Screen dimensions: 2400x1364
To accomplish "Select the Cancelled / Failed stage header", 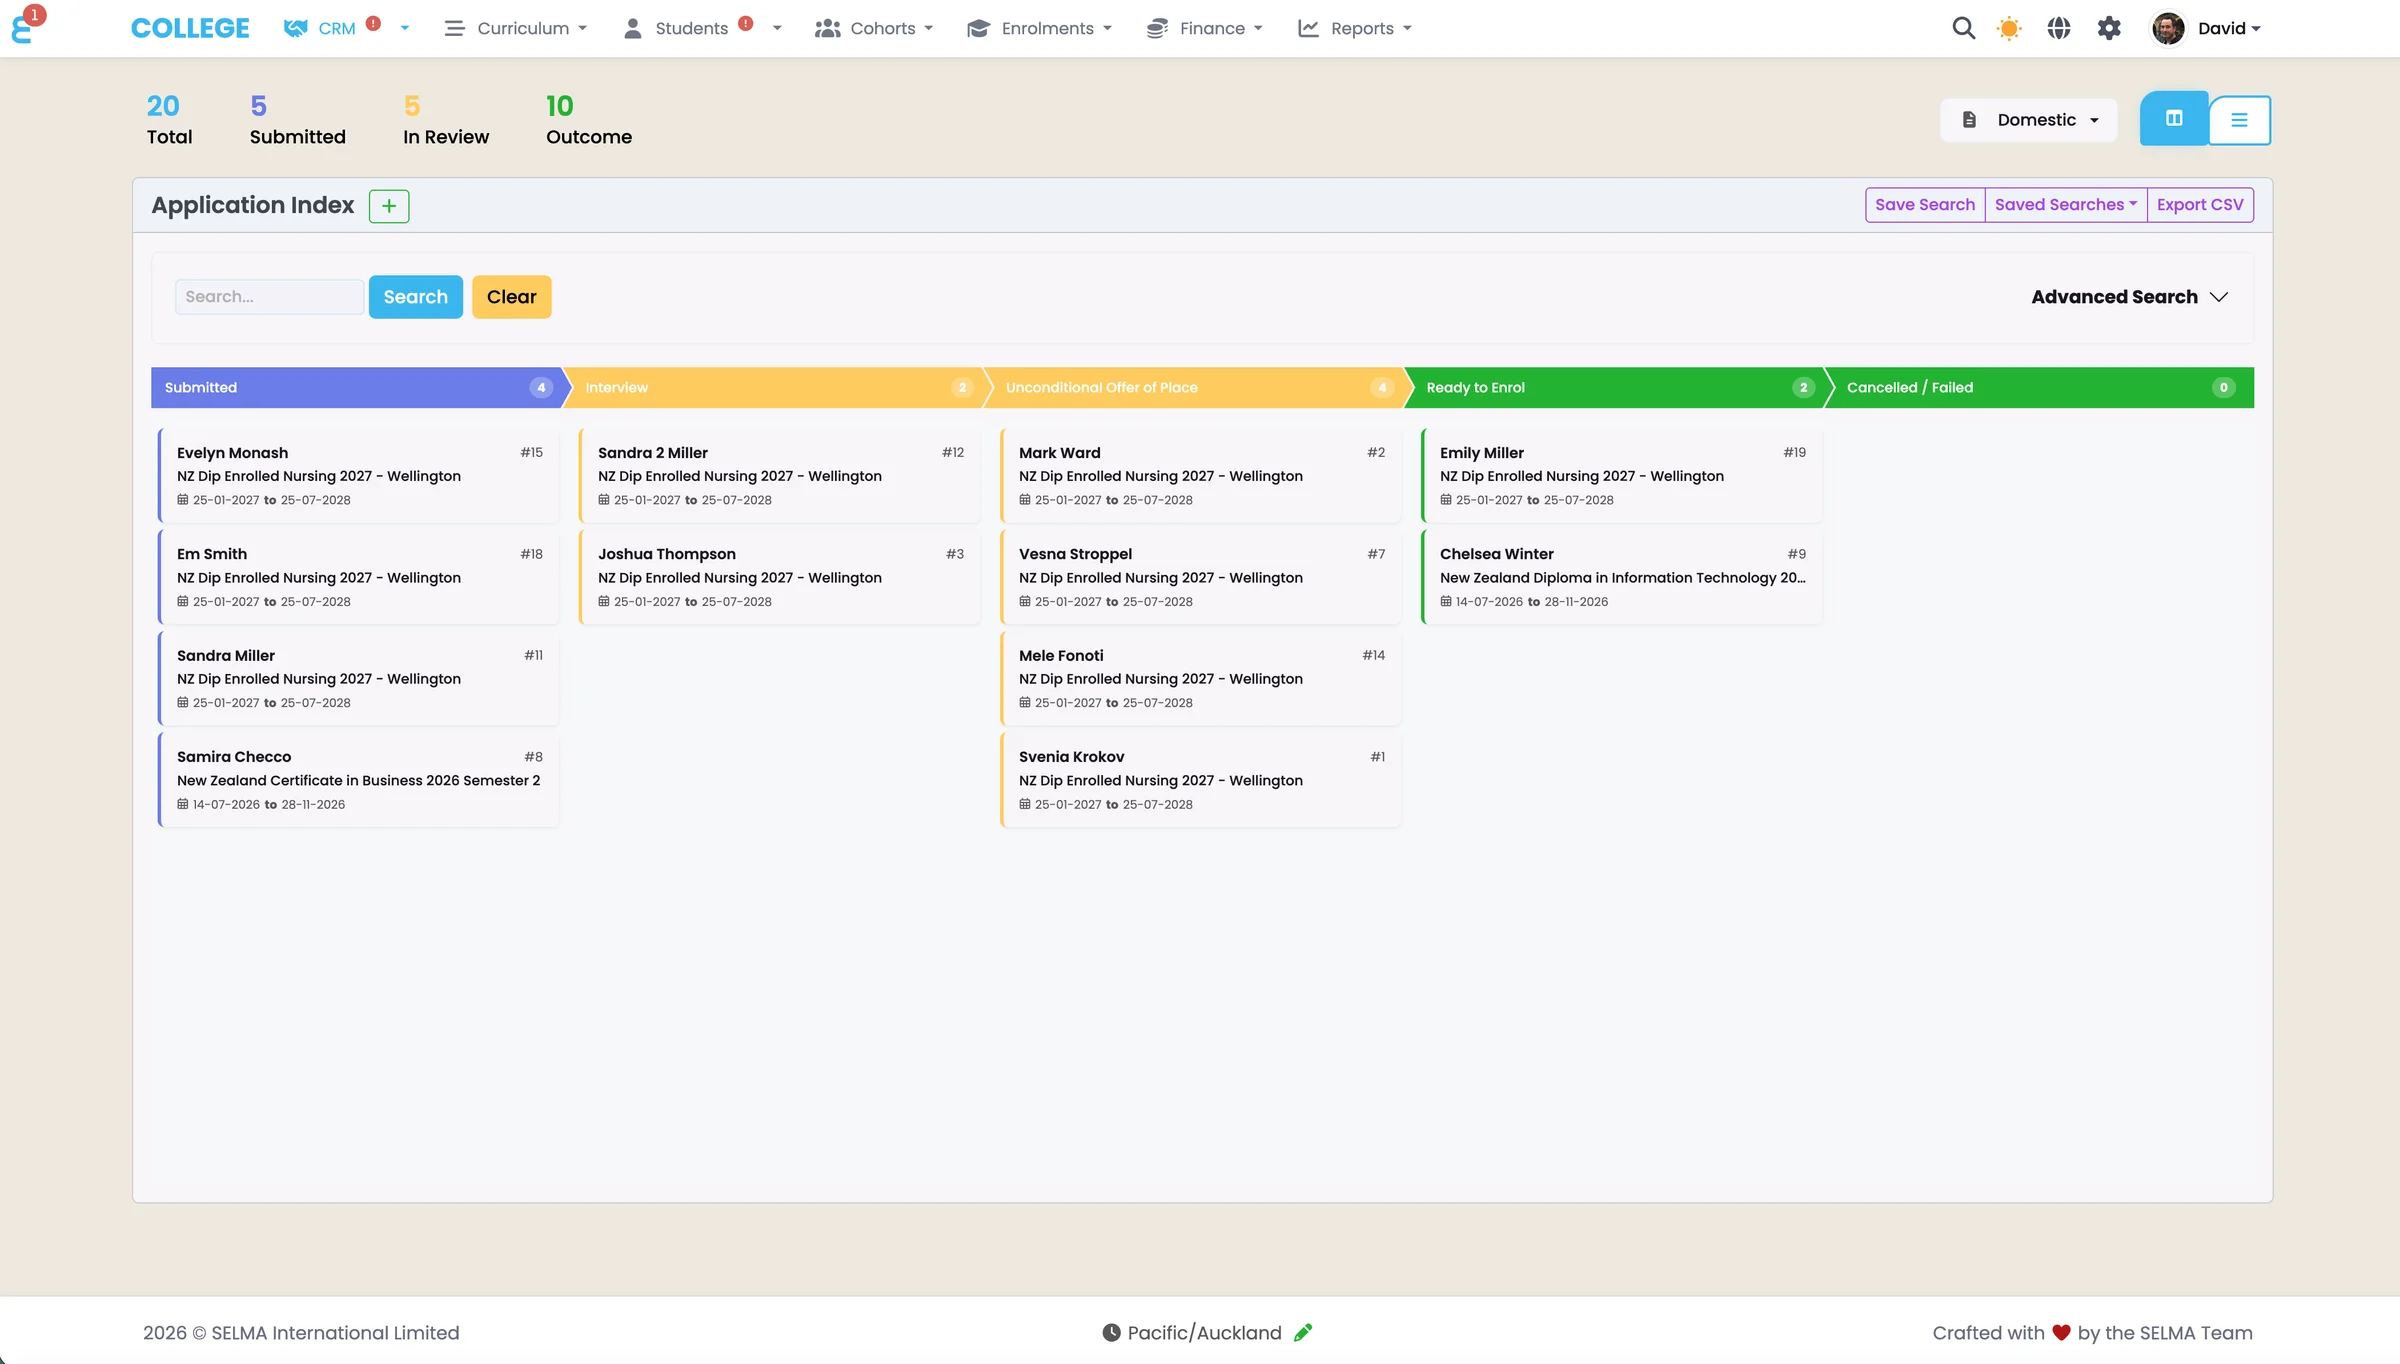I will [2040, 388].
